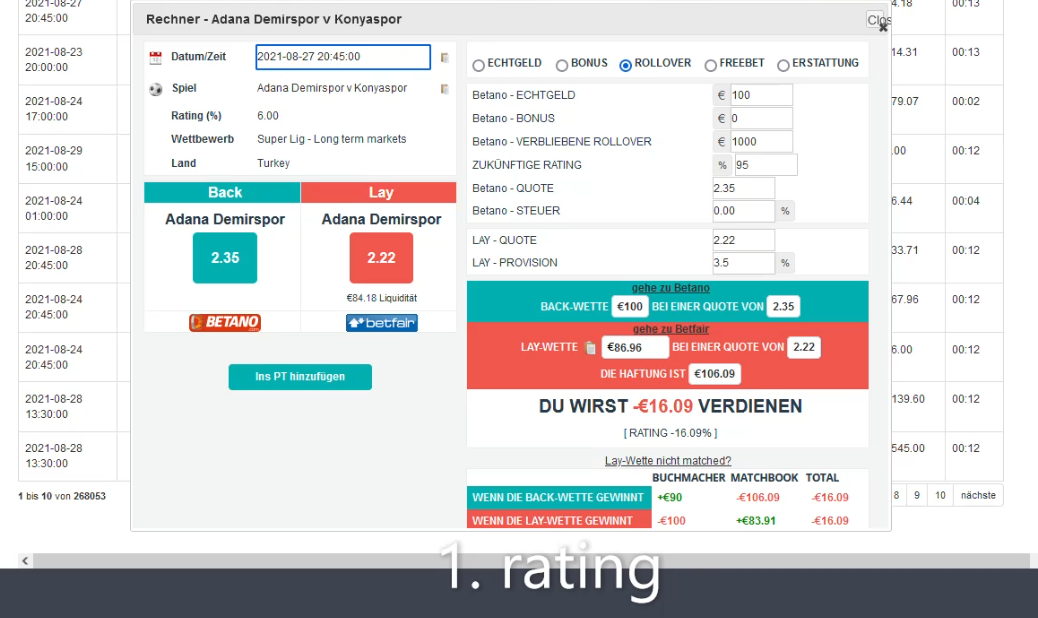1038x618 pixels.
Task: Click the Back column header
Action: click(222, 193)
